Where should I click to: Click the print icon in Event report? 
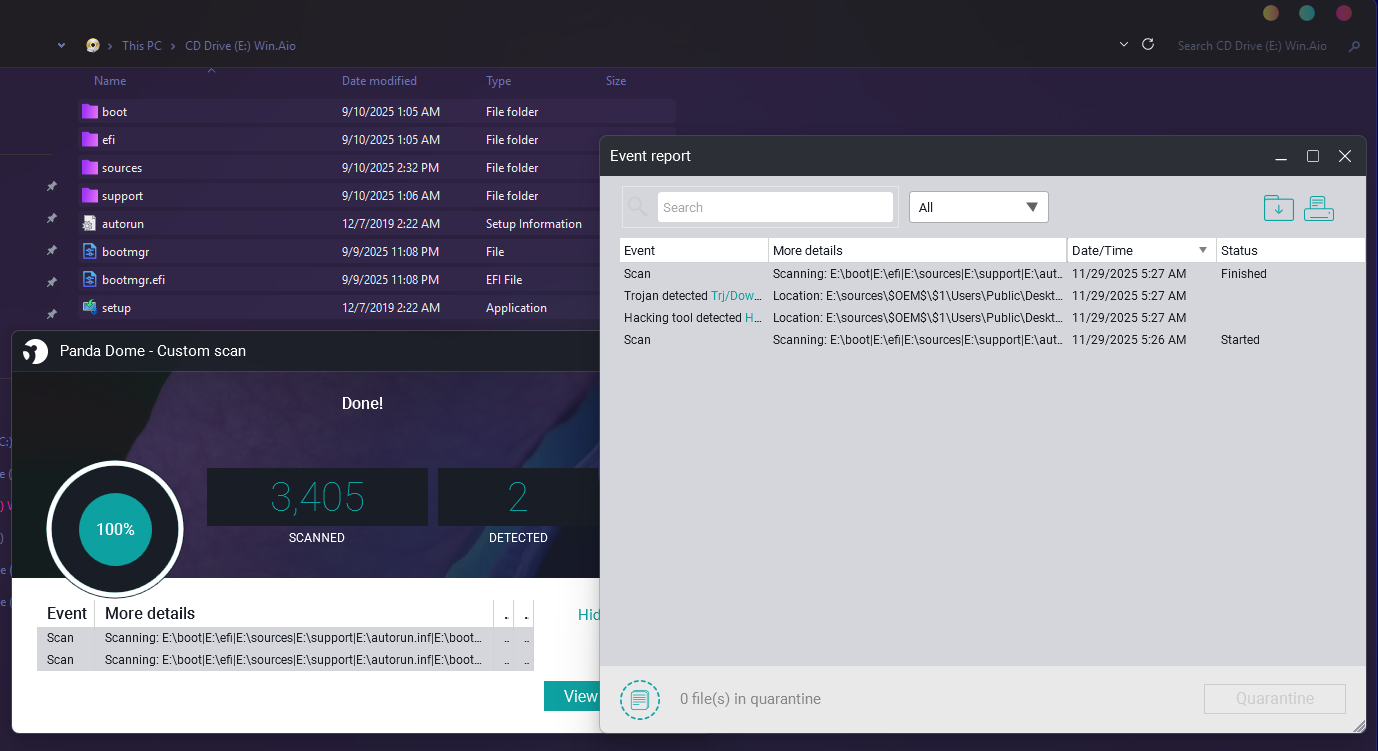click(x=1319, y=208)
